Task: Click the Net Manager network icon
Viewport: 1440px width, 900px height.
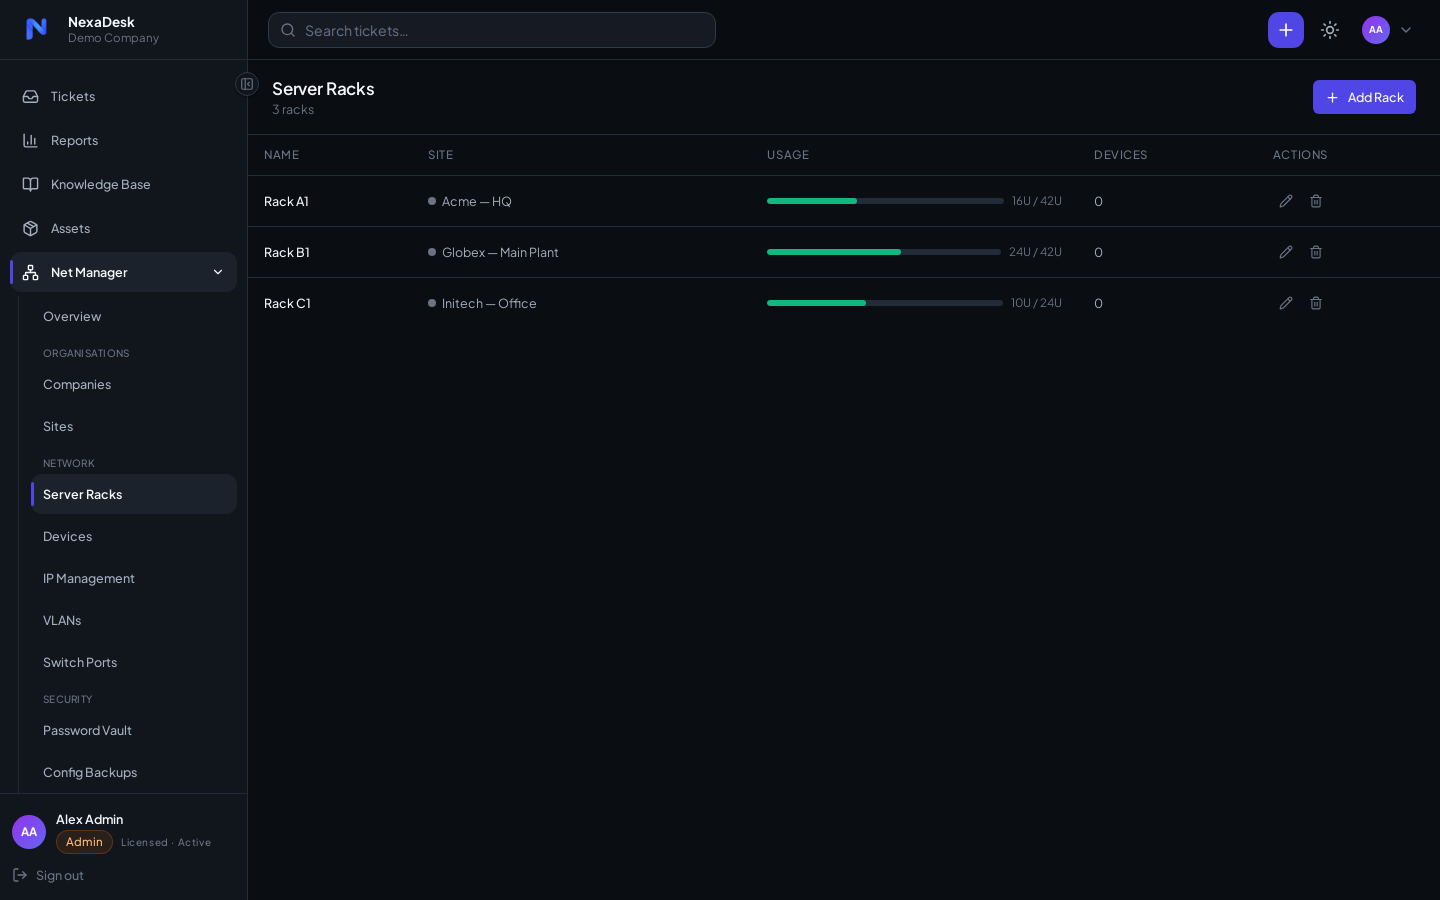Action: pyautogui.click(x=31, y=273)
